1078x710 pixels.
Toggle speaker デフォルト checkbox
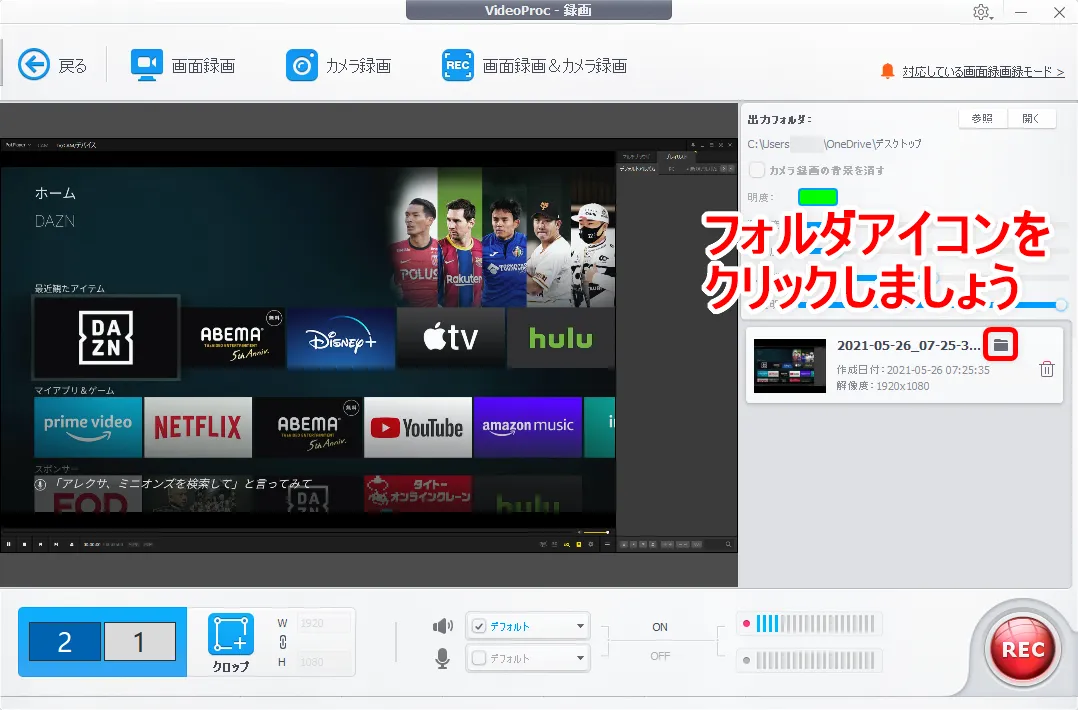pos(479,626)
